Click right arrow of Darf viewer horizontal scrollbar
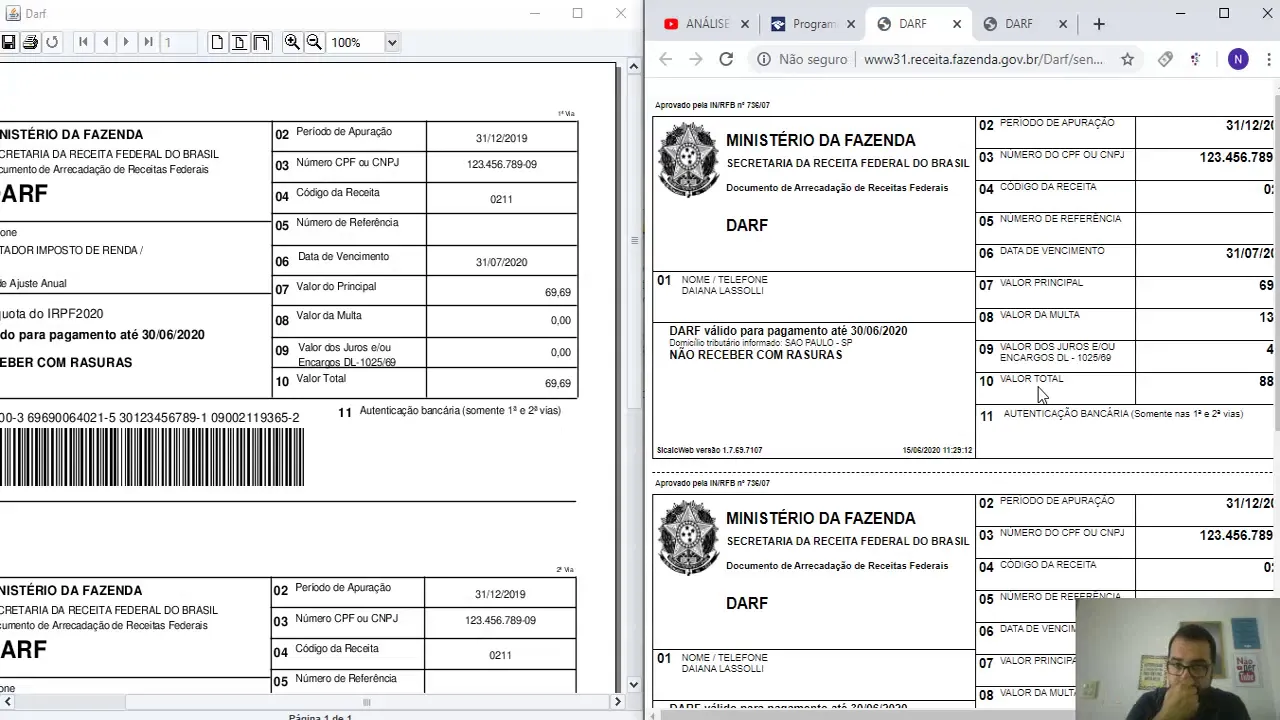 click(x=617, y=702)
